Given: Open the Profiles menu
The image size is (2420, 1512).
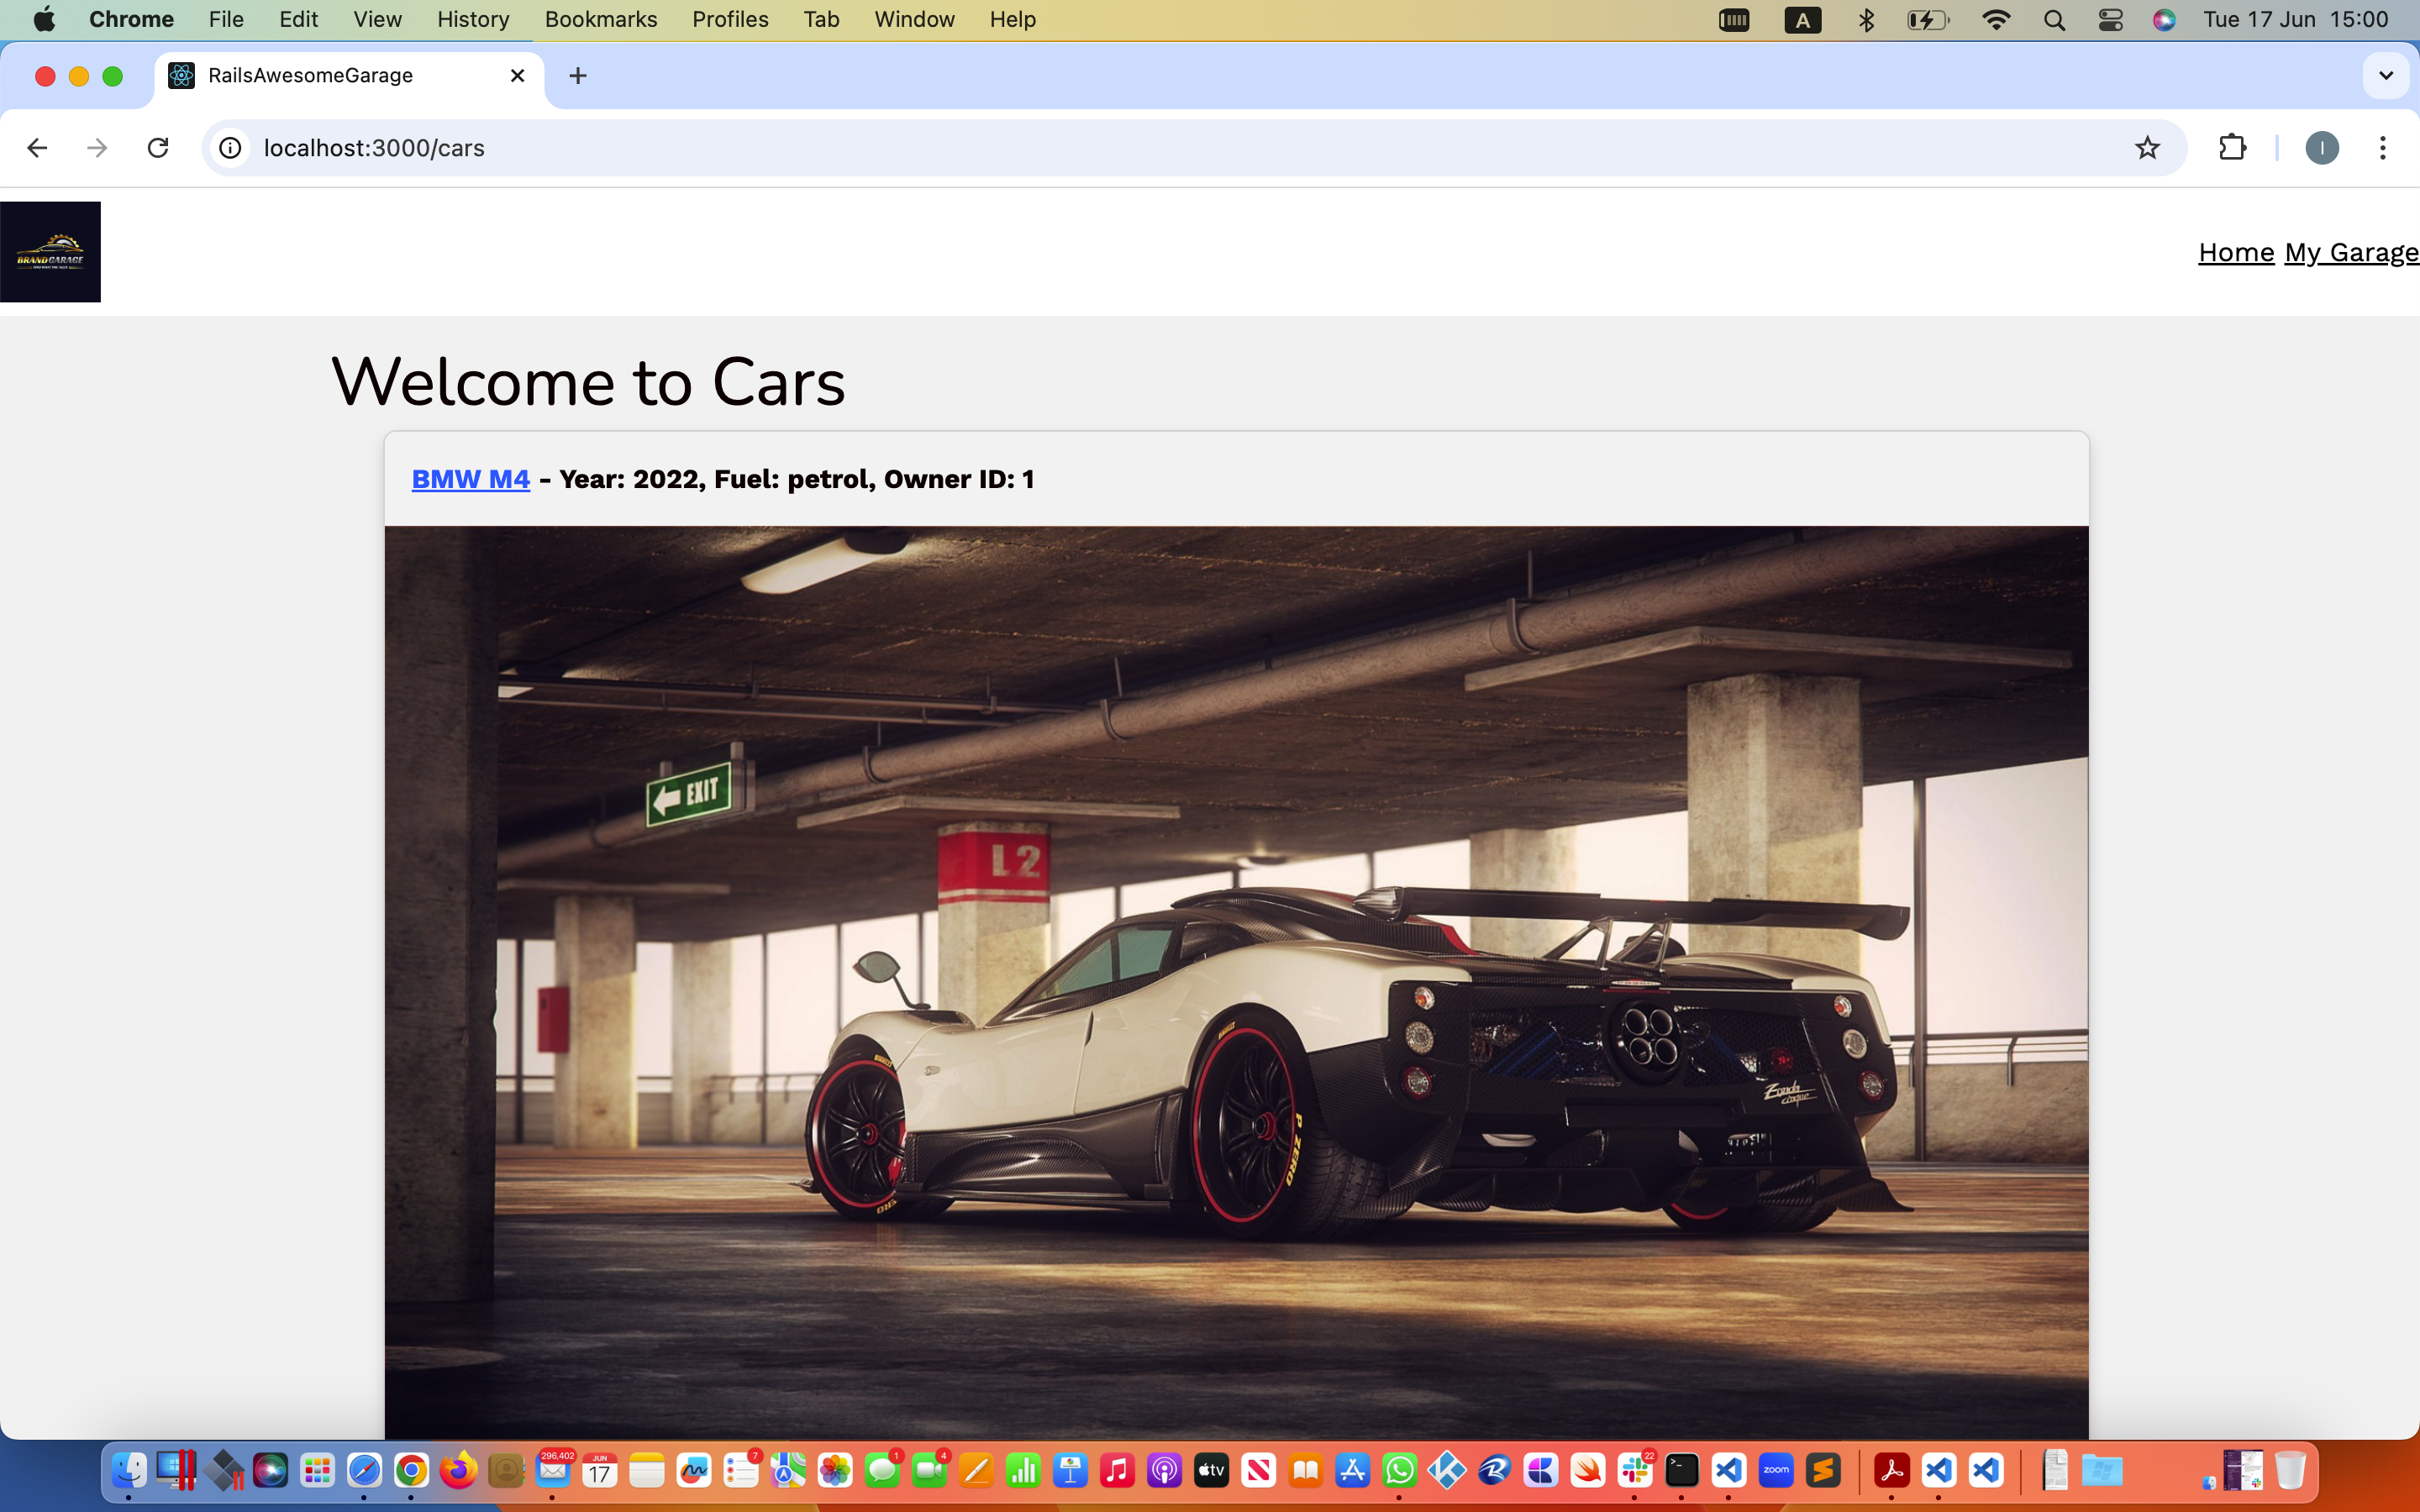Looking at the screenshot, I should click(x=730, y=19).
